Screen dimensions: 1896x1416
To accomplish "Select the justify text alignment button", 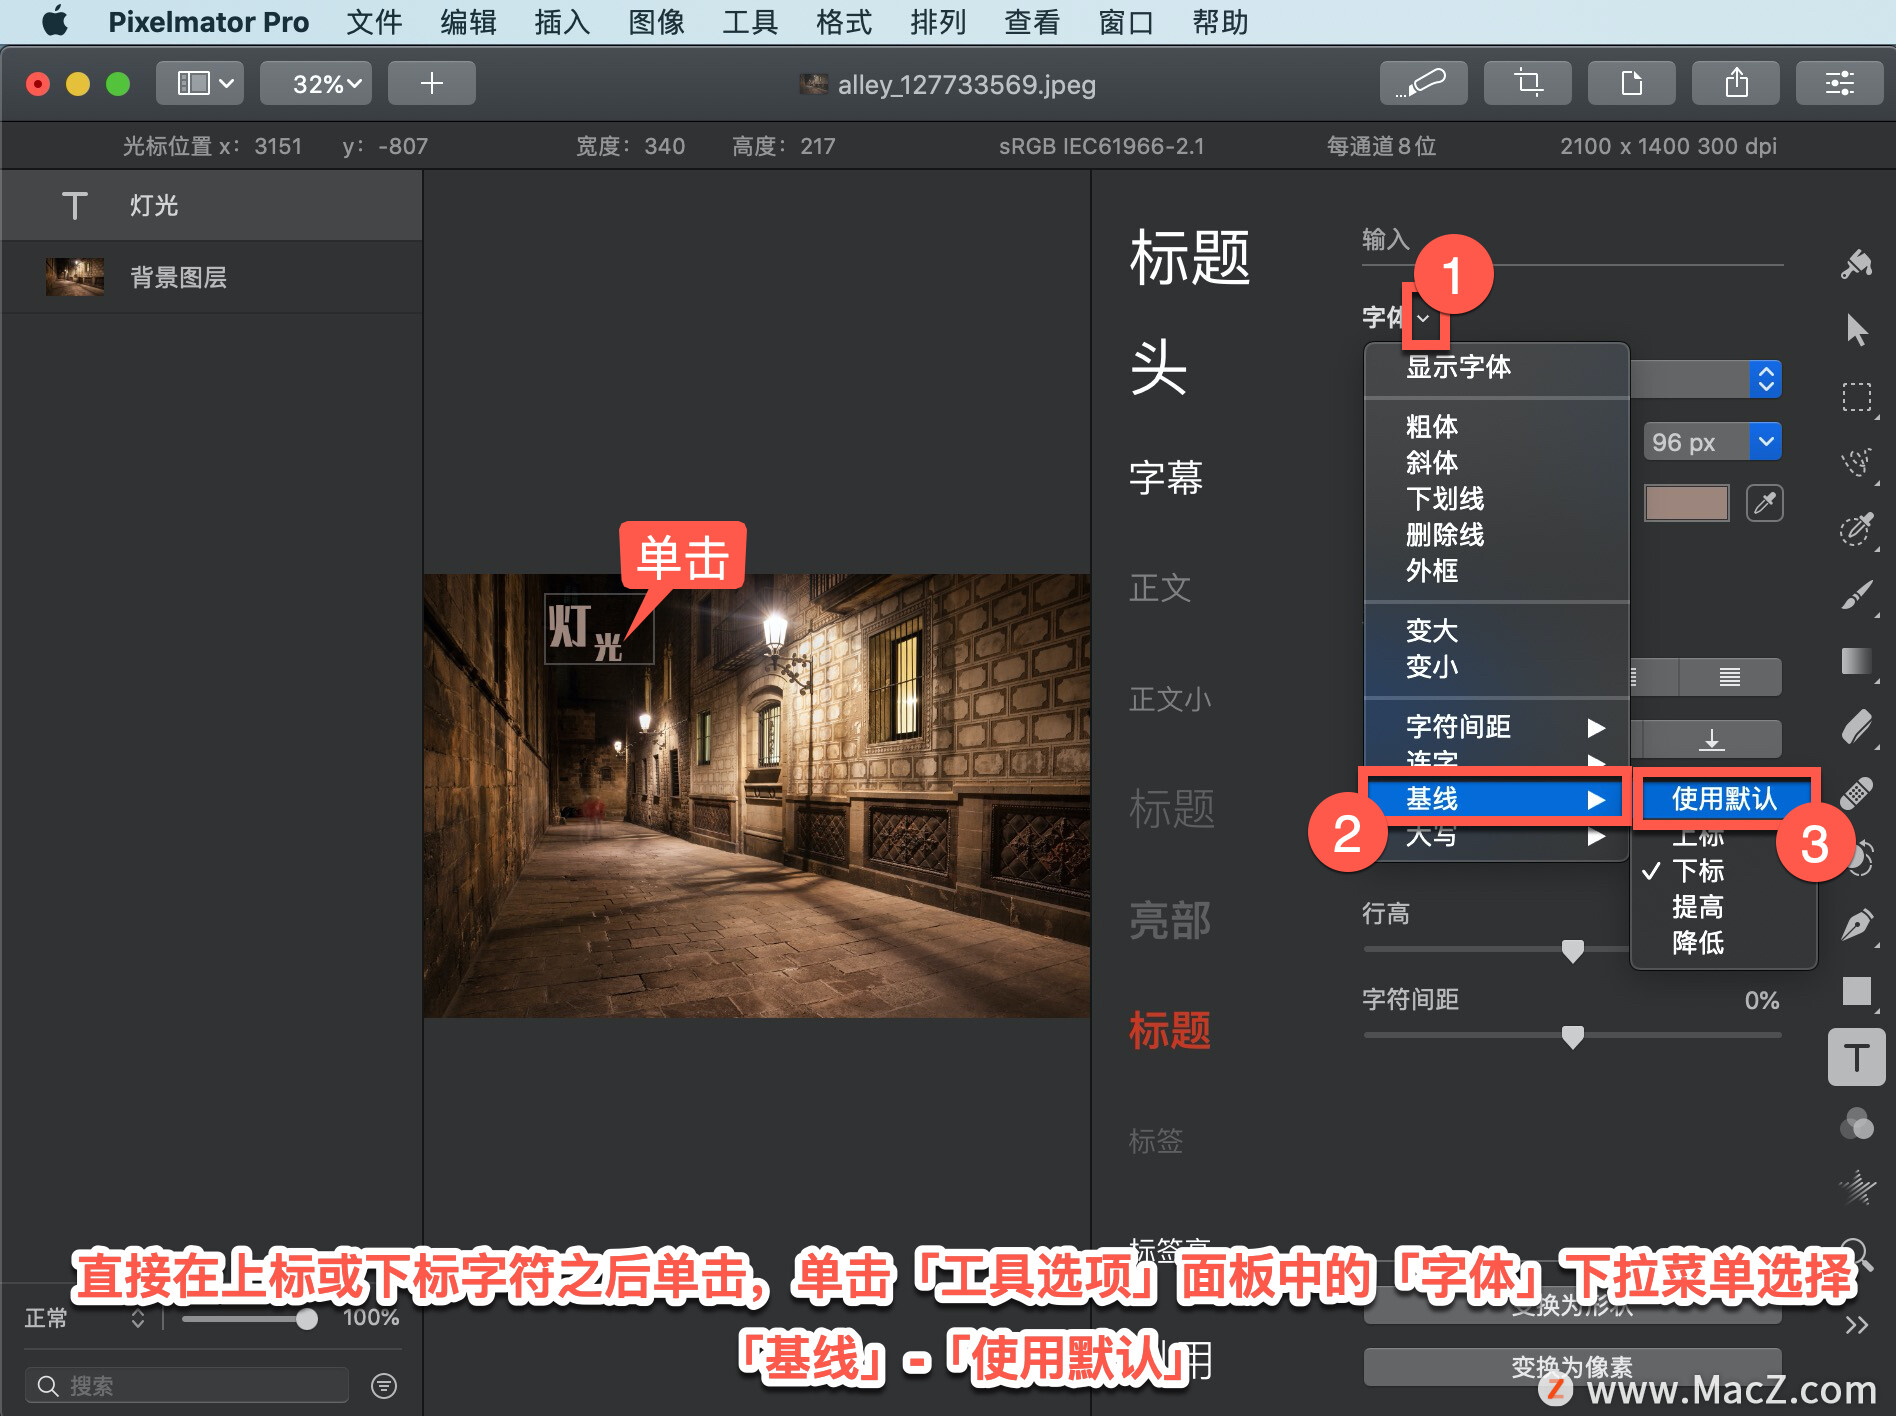I will [1730, 677].
